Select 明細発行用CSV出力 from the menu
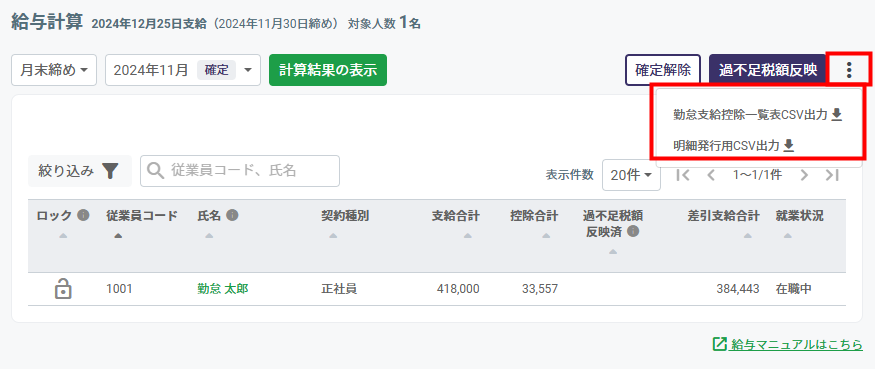 [733, 146]
